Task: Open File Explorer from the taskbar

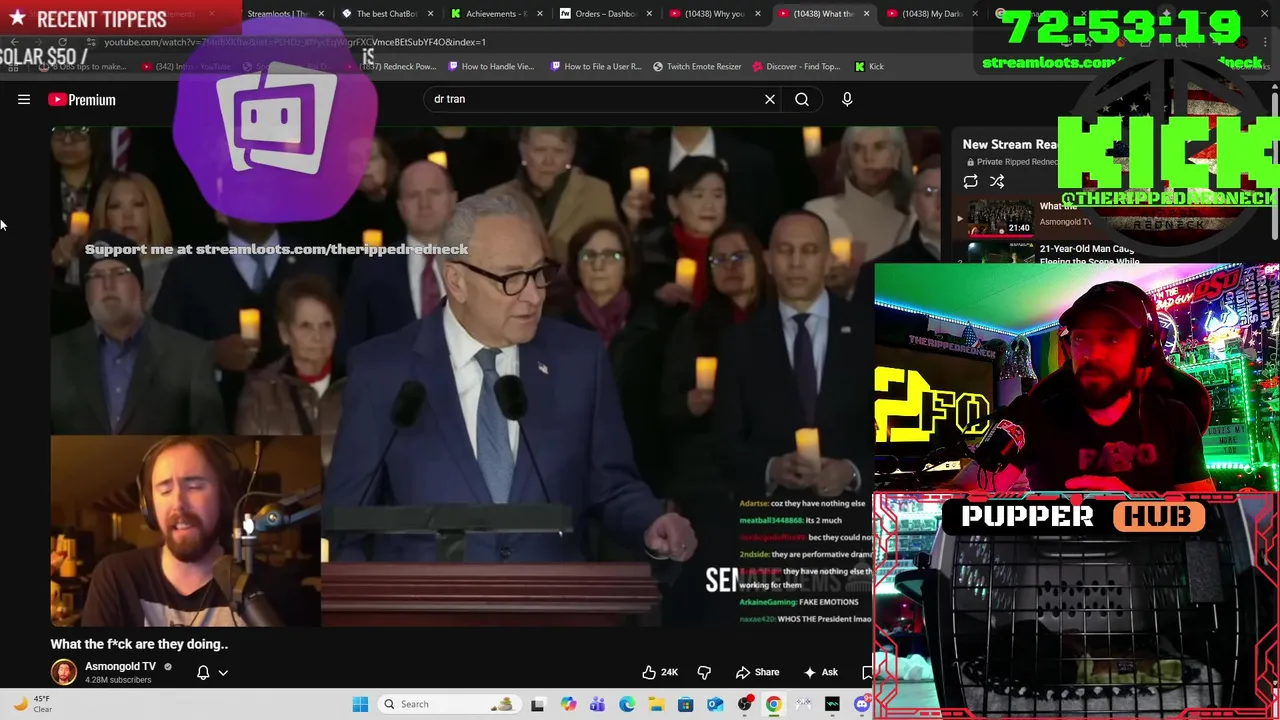Action: click(x=656, y=704)
